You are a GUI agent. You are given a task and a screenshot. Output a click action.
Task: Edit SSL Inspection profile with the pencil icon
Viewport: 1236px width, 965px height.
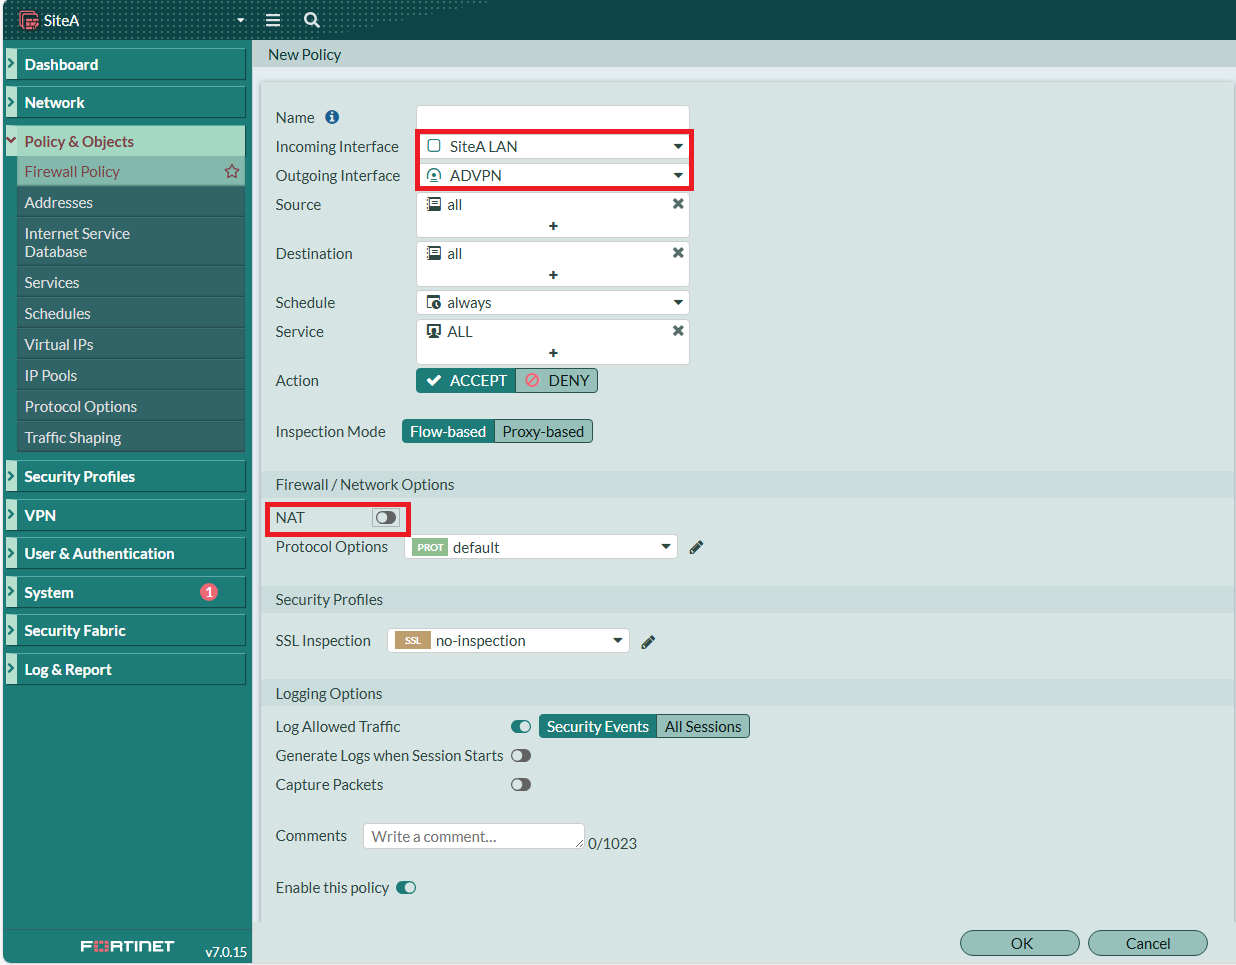pyautogui.click(x=648, y=642)
